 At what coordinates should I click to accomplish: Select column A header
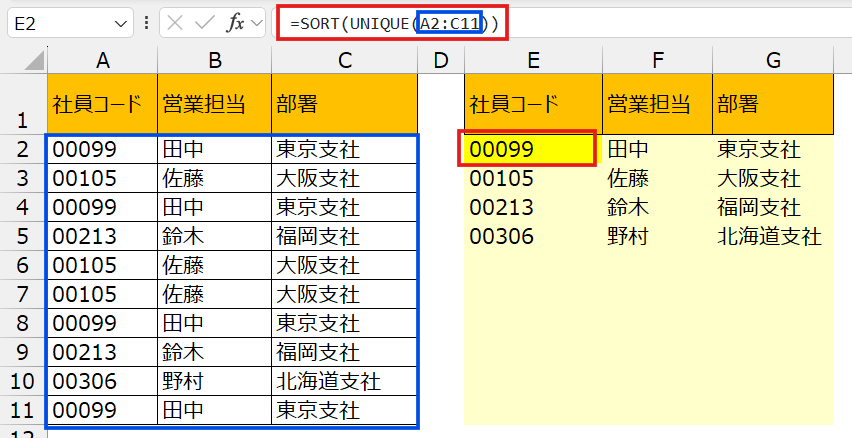[x=101, y=61]
